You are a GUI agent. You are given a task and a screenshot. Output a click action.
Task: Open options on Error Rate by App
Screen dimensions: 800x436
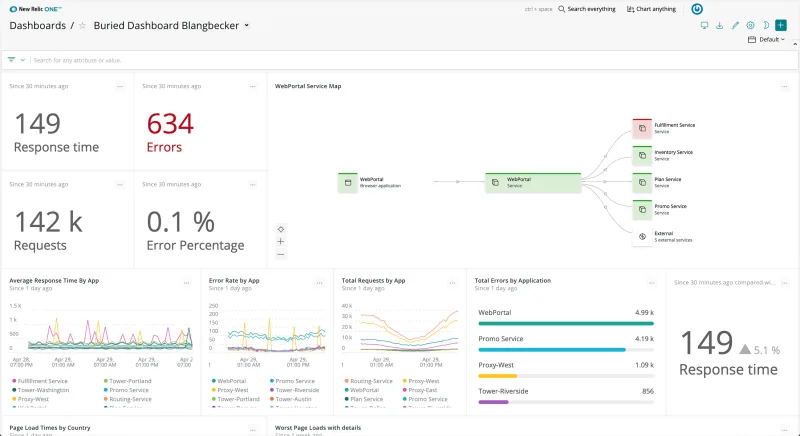(319, 283)
